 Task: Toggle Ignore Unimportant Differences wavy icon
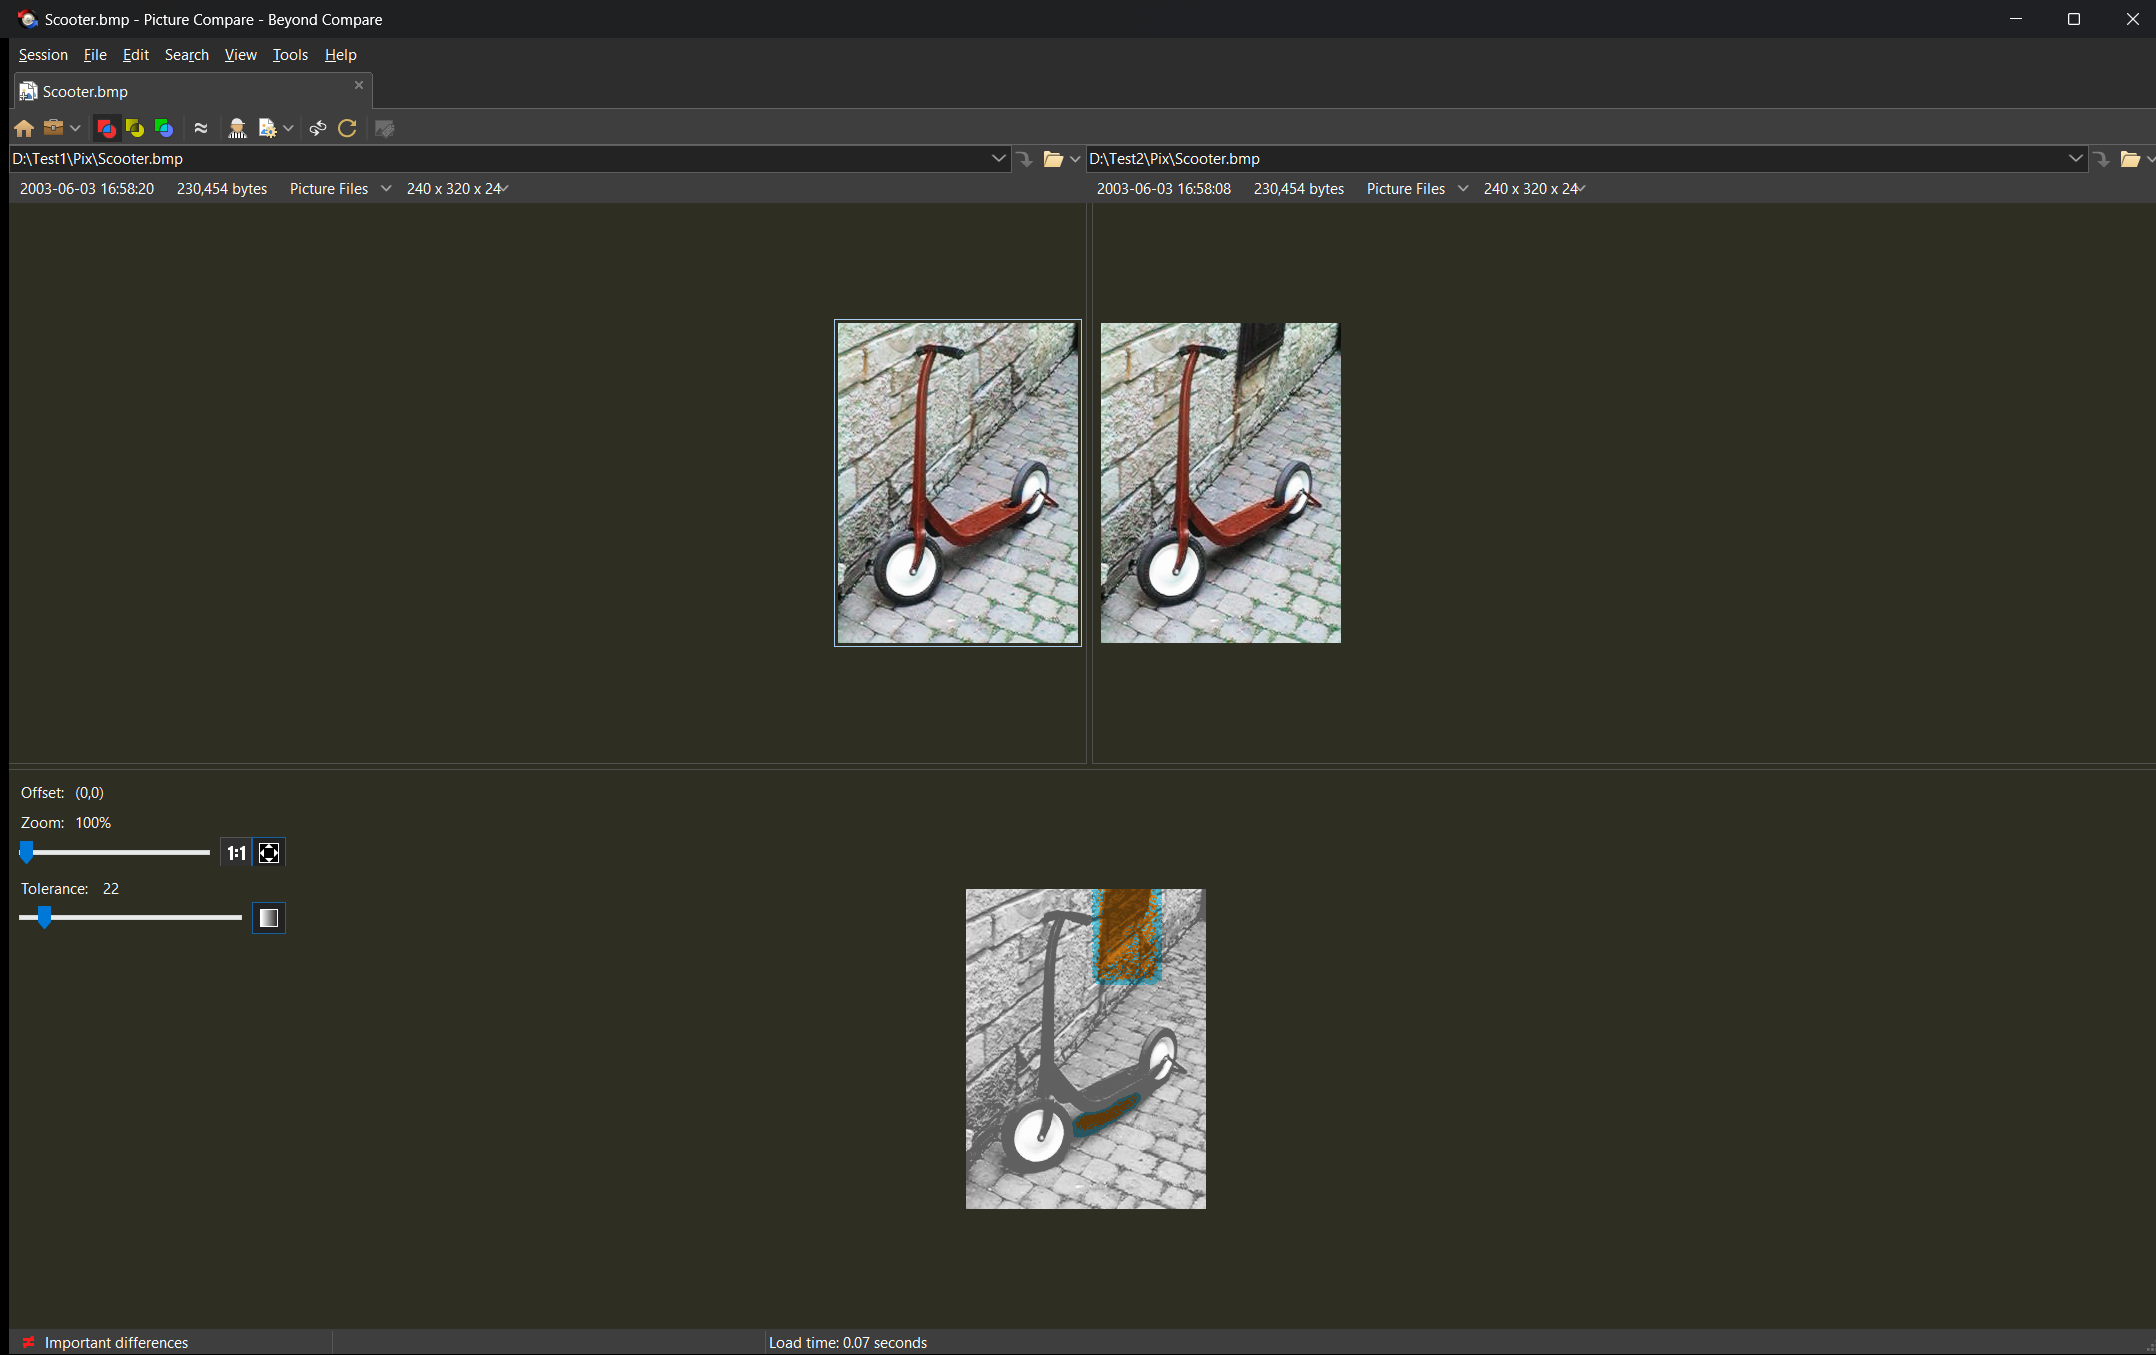click(x=201, y=128)
